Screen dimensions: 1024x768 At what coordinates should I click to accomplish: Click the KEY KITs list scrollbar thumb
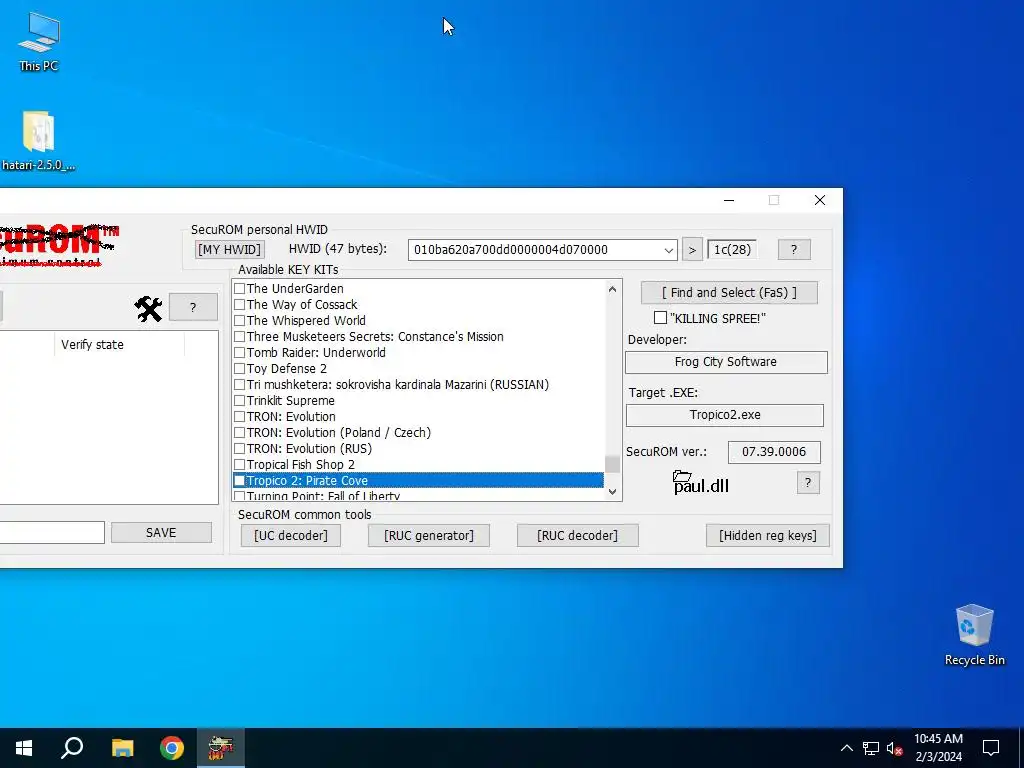coord(612,464)
